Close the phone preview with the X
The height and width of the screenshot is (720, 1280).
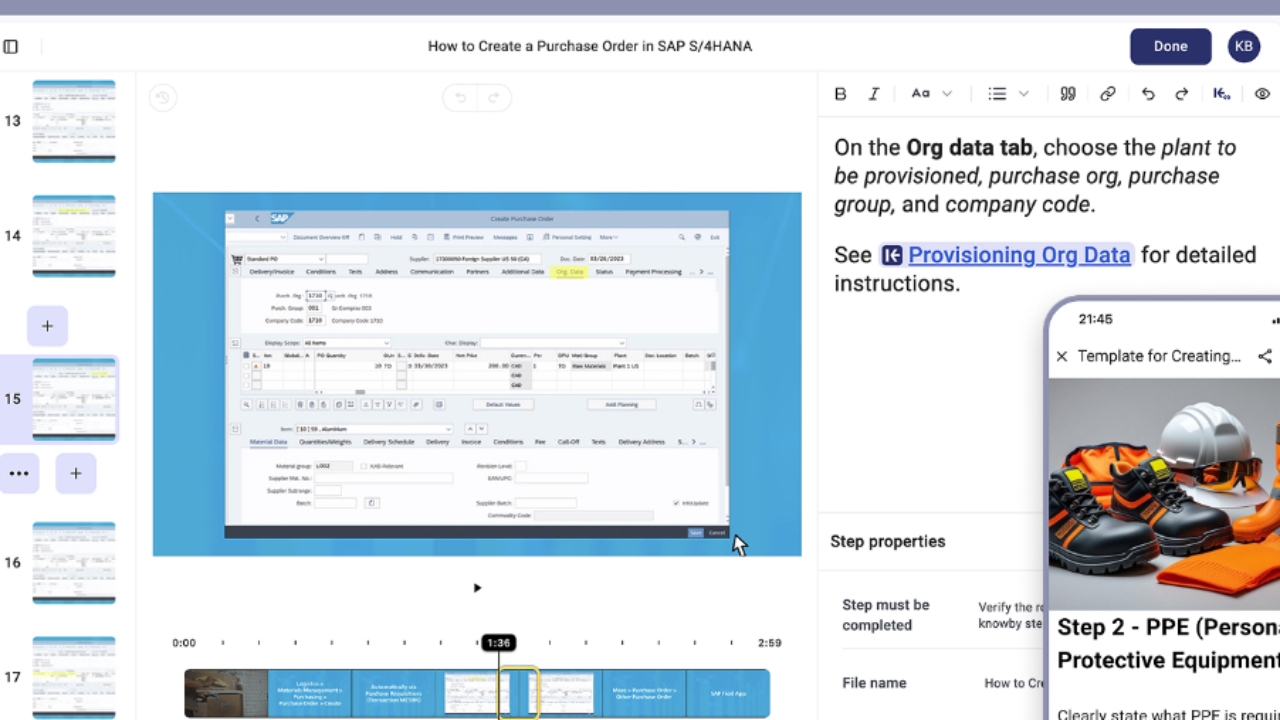1062,356
